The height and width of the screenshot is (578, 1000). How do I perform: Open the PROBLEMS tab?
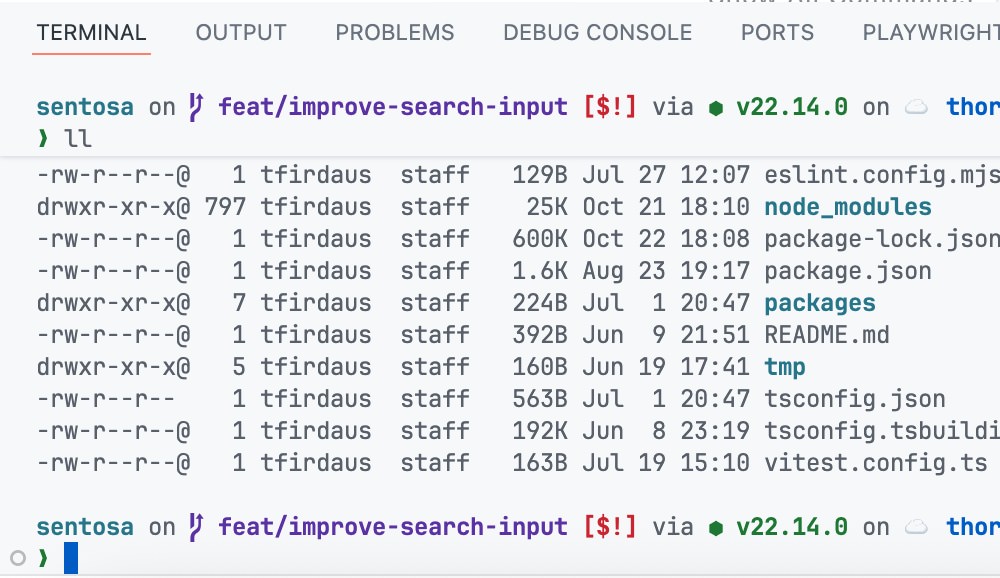tap(394, 32)
